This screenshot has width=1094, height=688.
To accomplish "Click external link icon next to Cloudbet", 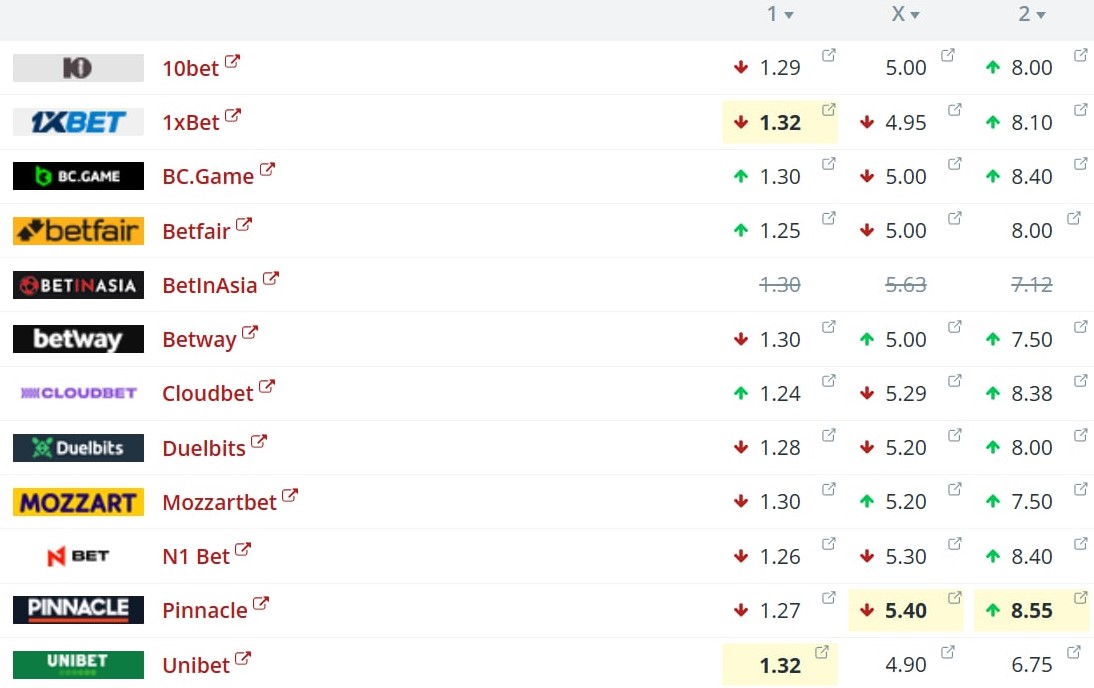I will coord(267,387).
